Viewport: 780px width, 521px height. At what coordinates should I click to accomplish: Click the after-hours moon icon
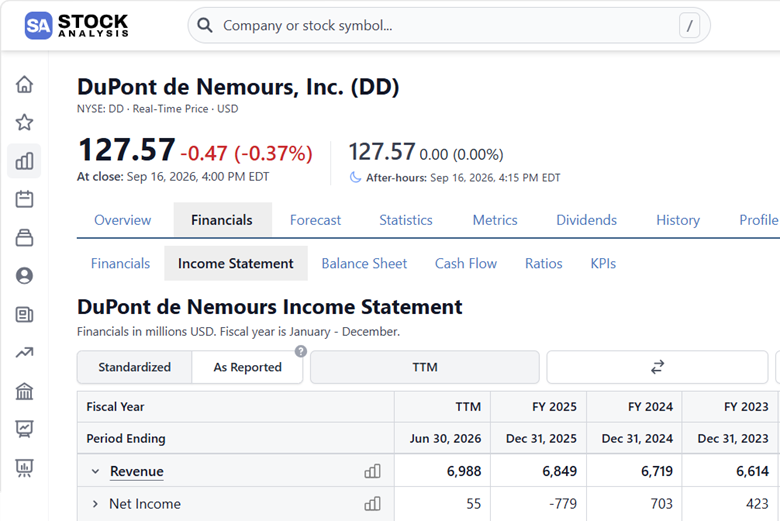(355, 177)
